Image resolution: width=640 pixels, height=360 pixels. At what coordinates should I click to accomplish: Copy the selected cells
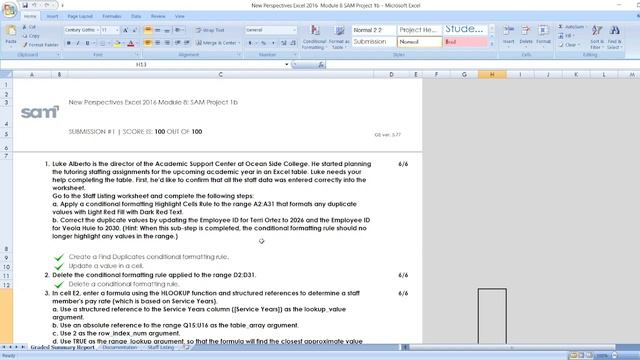coord(31,36)
